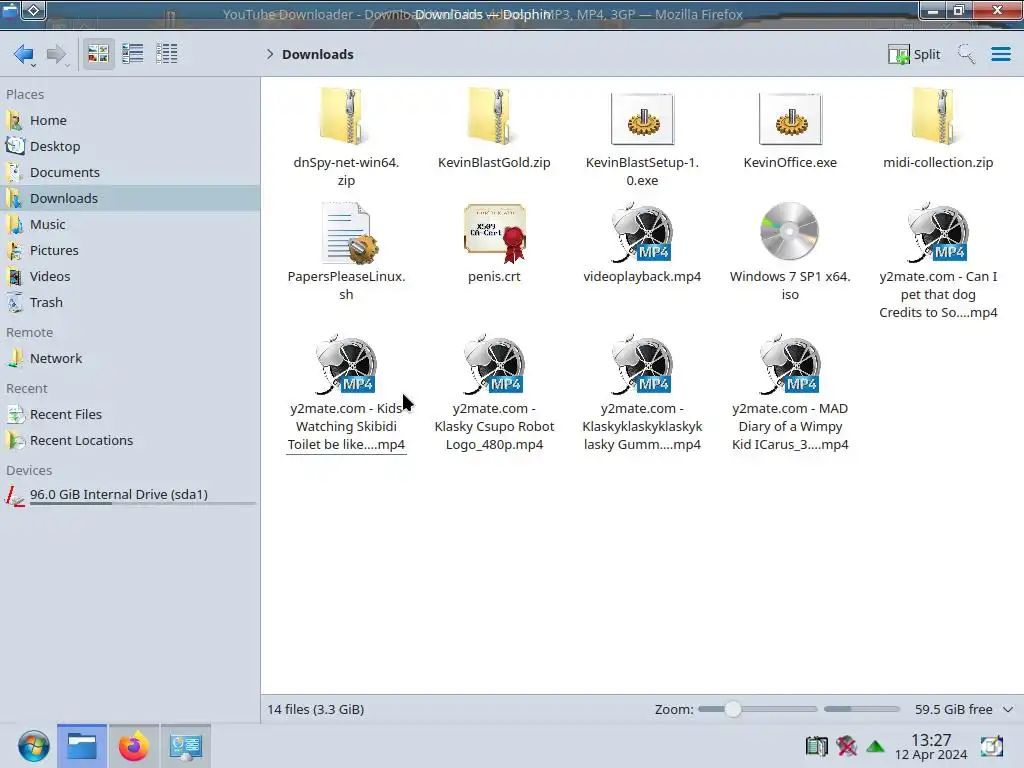The height and width of the screenshot is (768, 1024).
Task: Select the 'Can I pet that dog' mp4 icon
Action: pos(938,232)
